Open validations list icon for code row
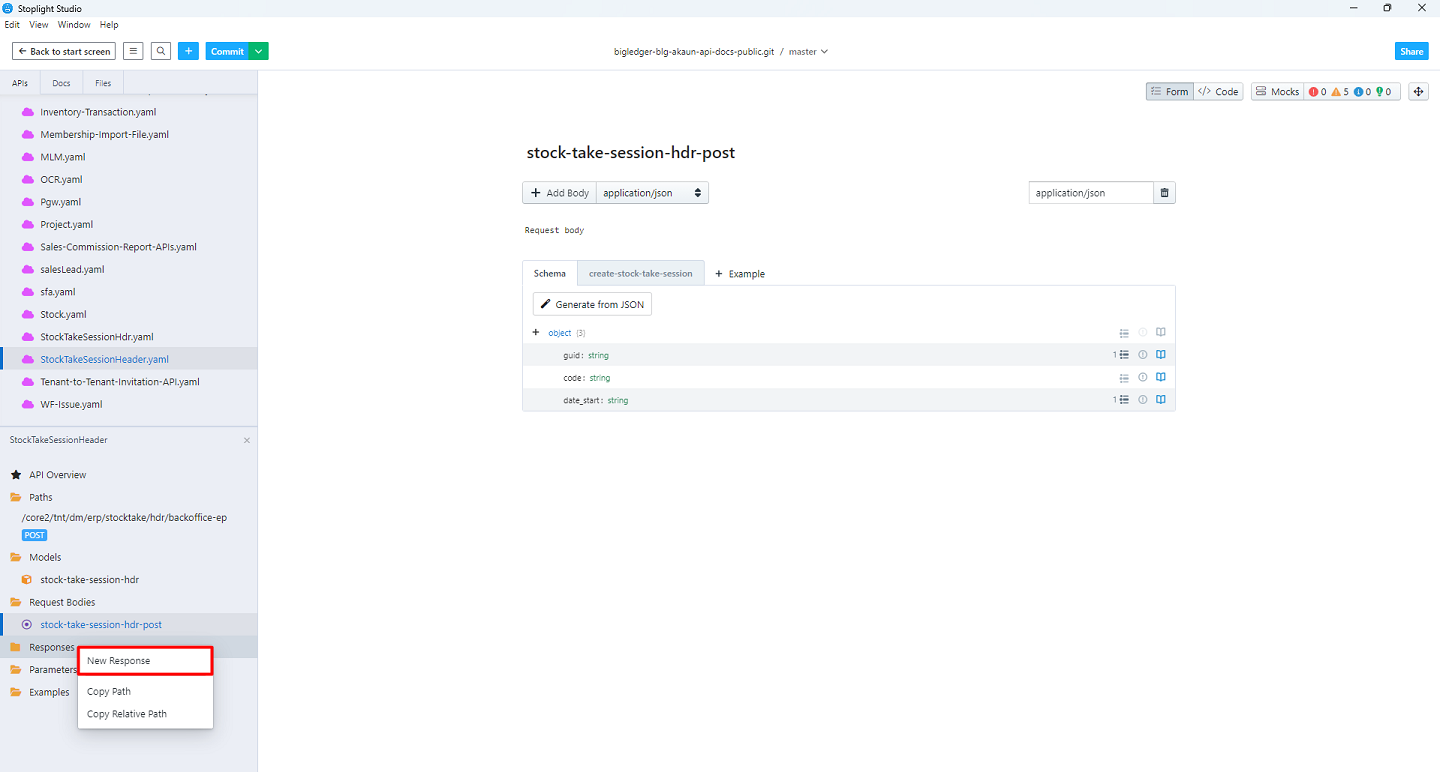Screen dimensions: 1440x772 point(1124,378)
